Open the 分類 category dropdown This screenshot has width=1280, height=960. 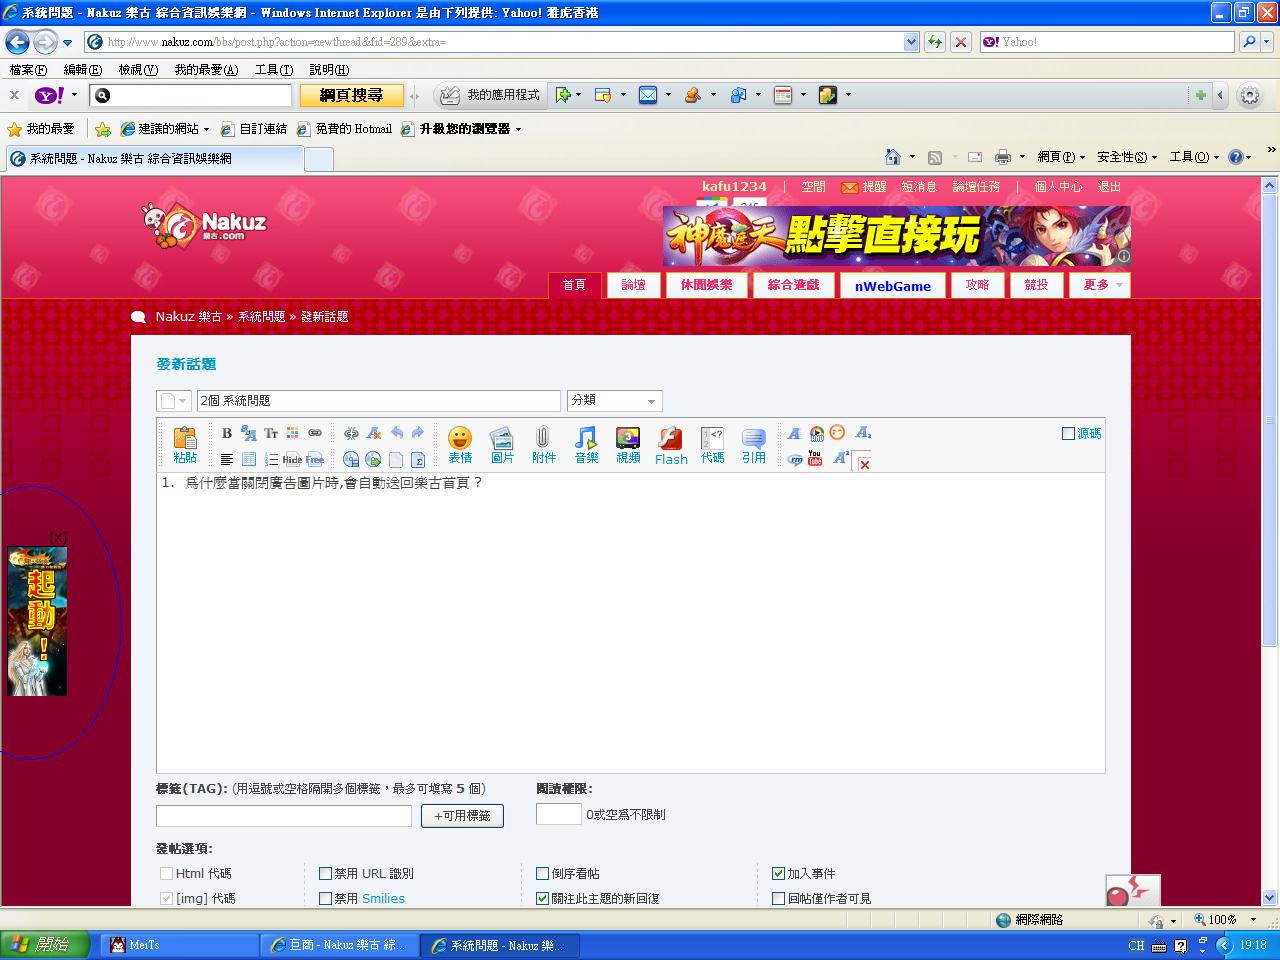click(x=614, y=400)
